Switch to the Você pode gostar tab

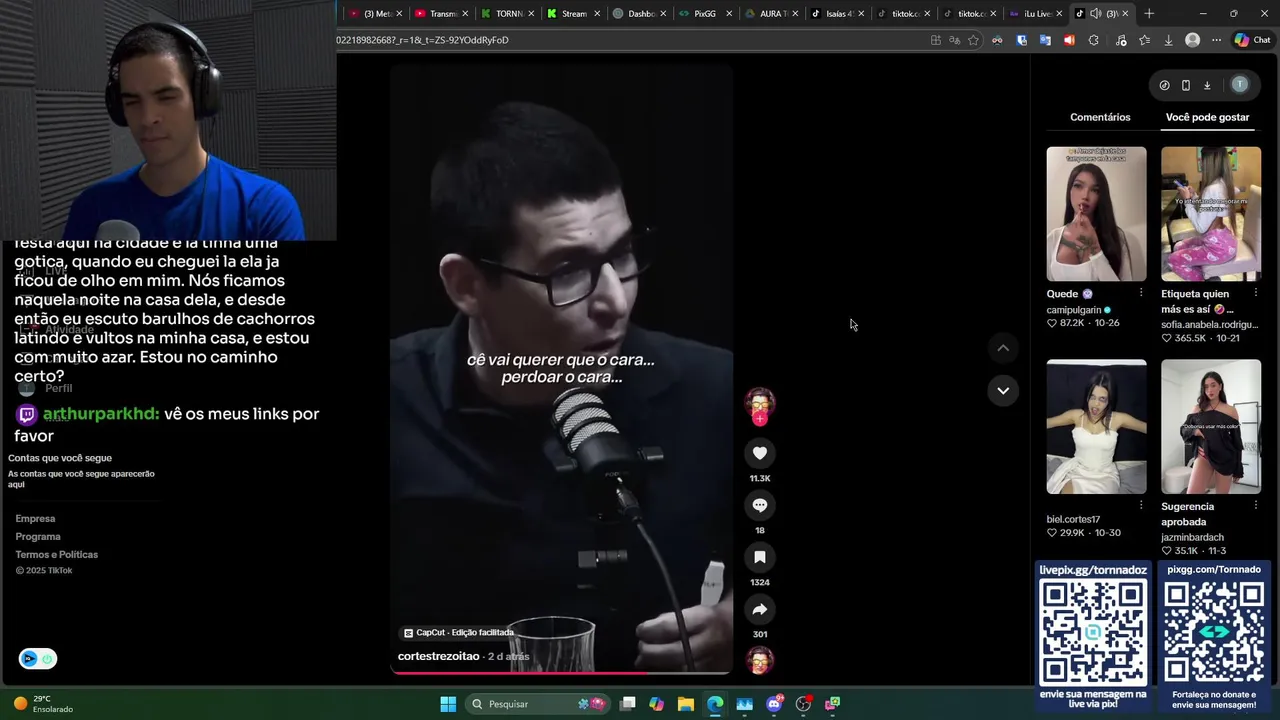point(1207,117)
